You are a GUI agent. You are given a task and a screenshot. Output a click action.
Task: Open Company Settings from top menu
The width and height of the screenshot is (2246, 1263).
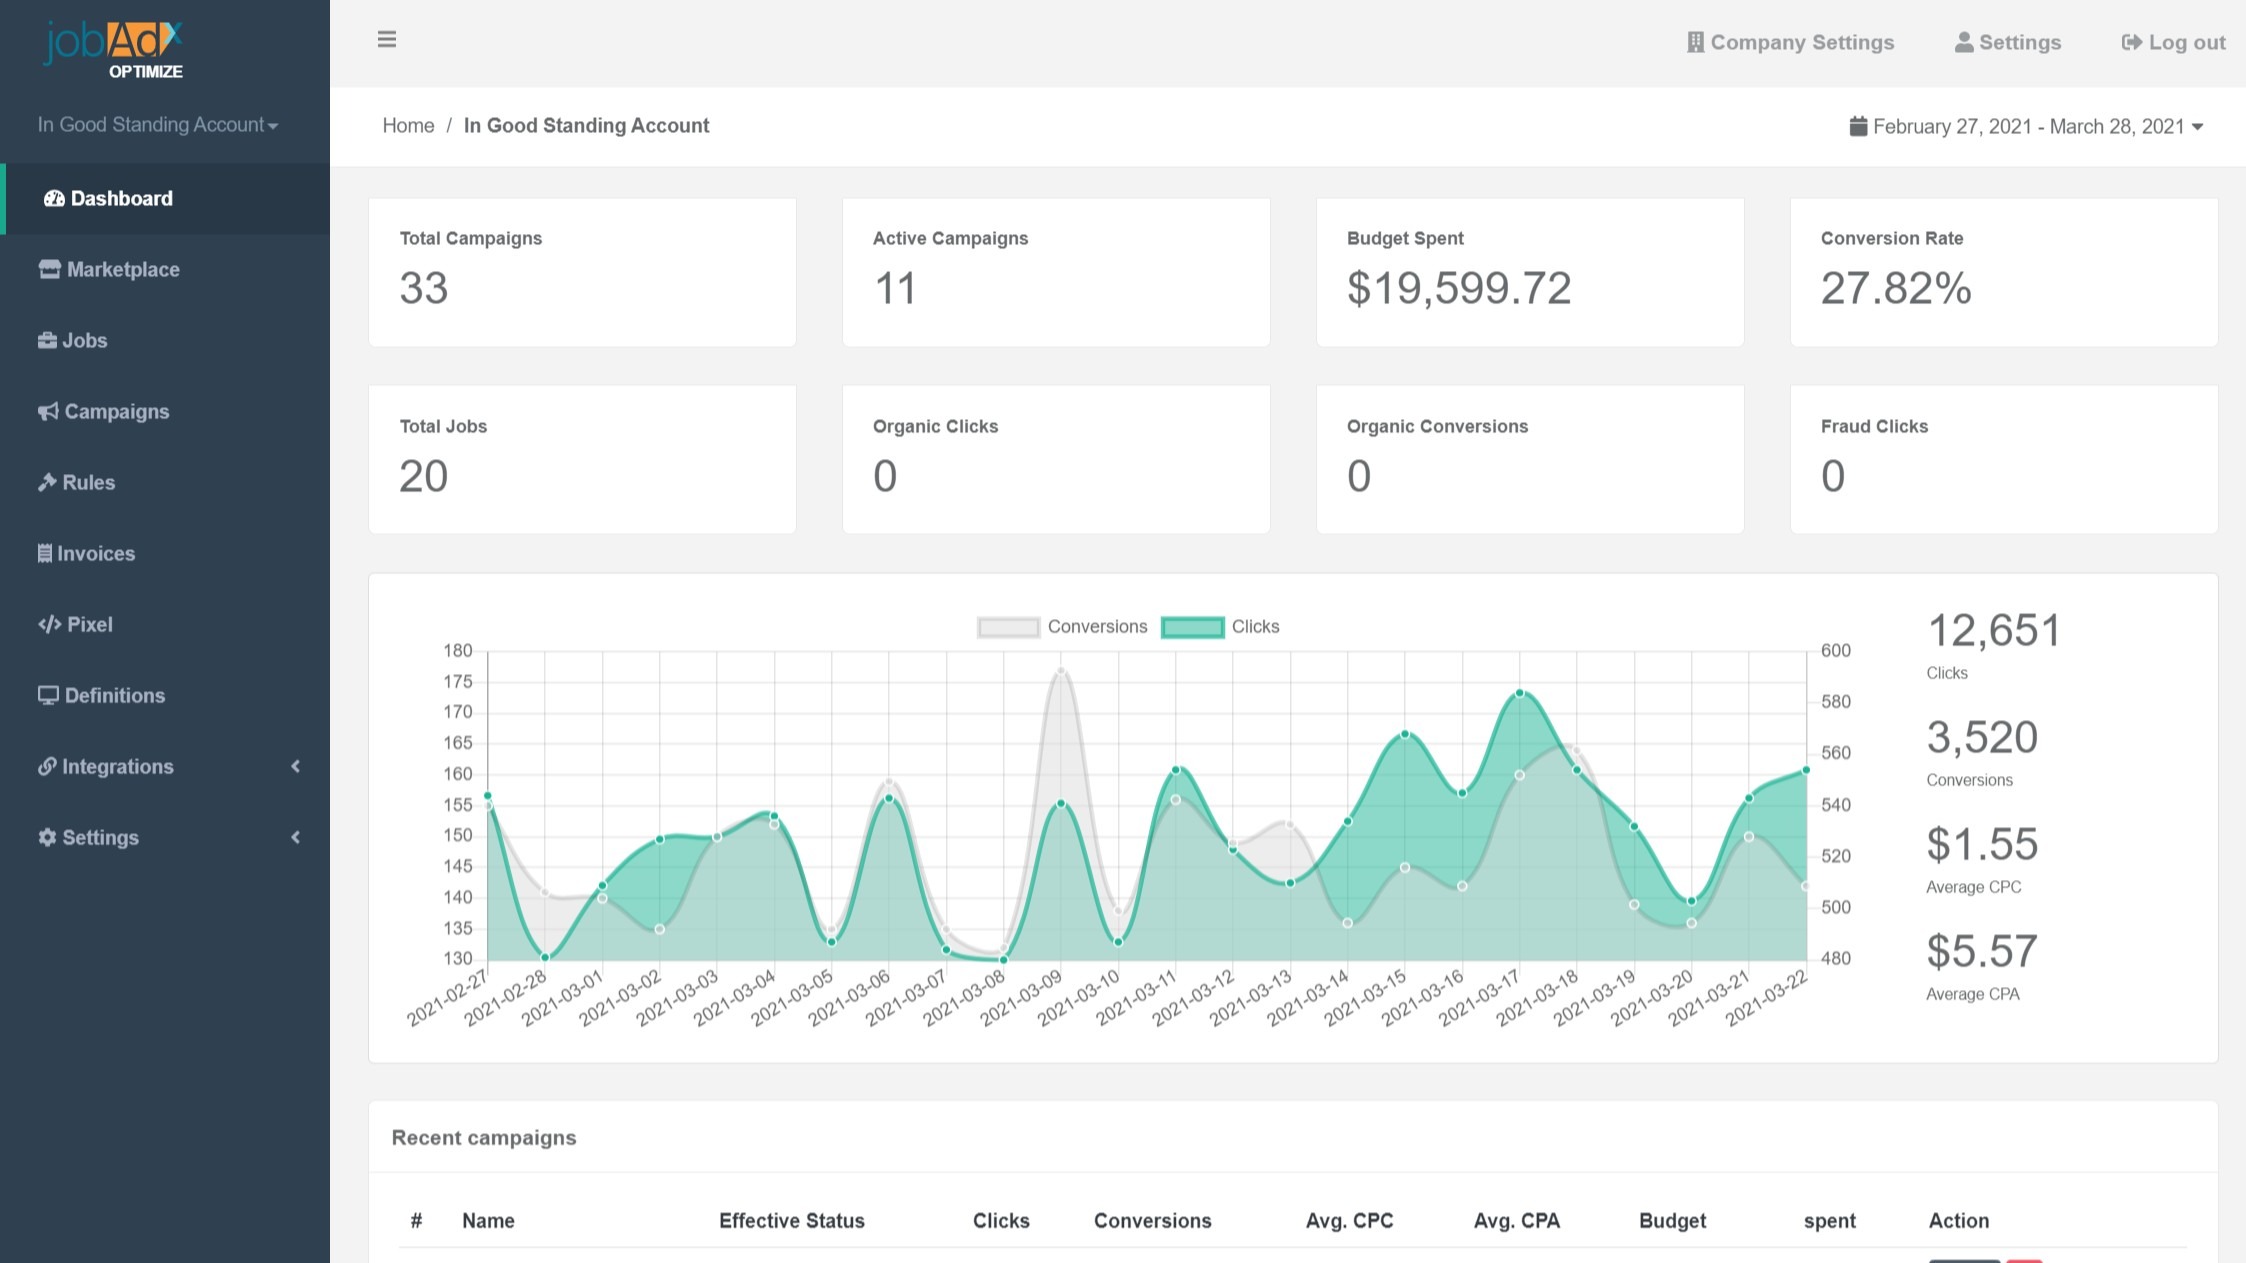pyautogui.click(x=1788, y=42)
